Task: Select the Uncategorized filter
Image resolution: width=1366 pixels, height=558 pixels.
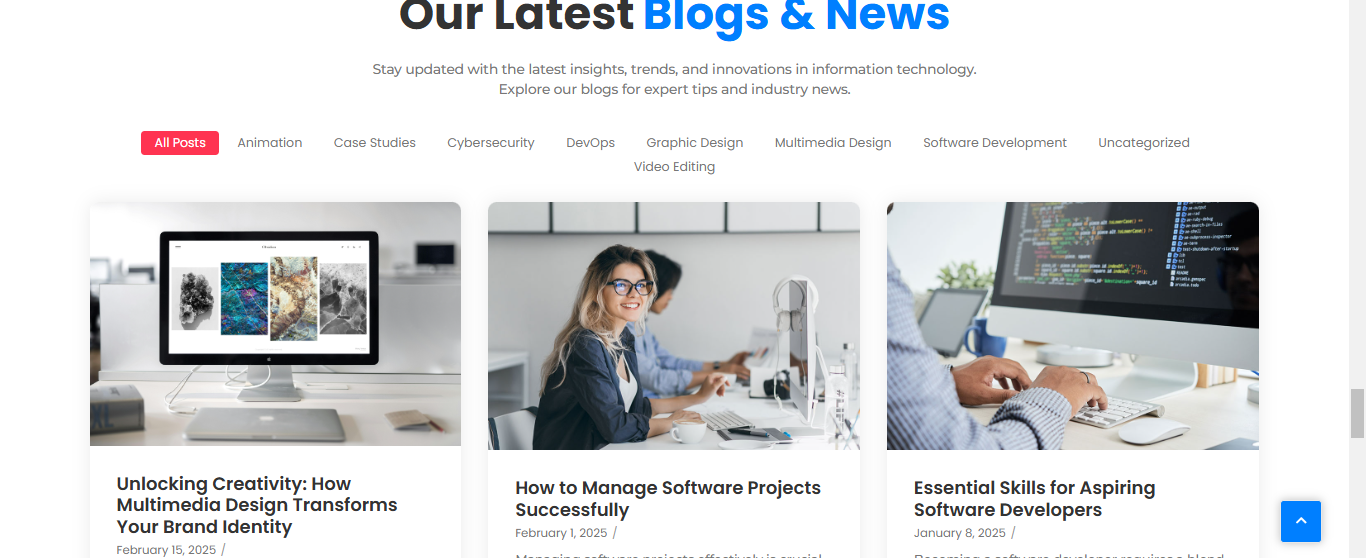Action: [1144, 143]
